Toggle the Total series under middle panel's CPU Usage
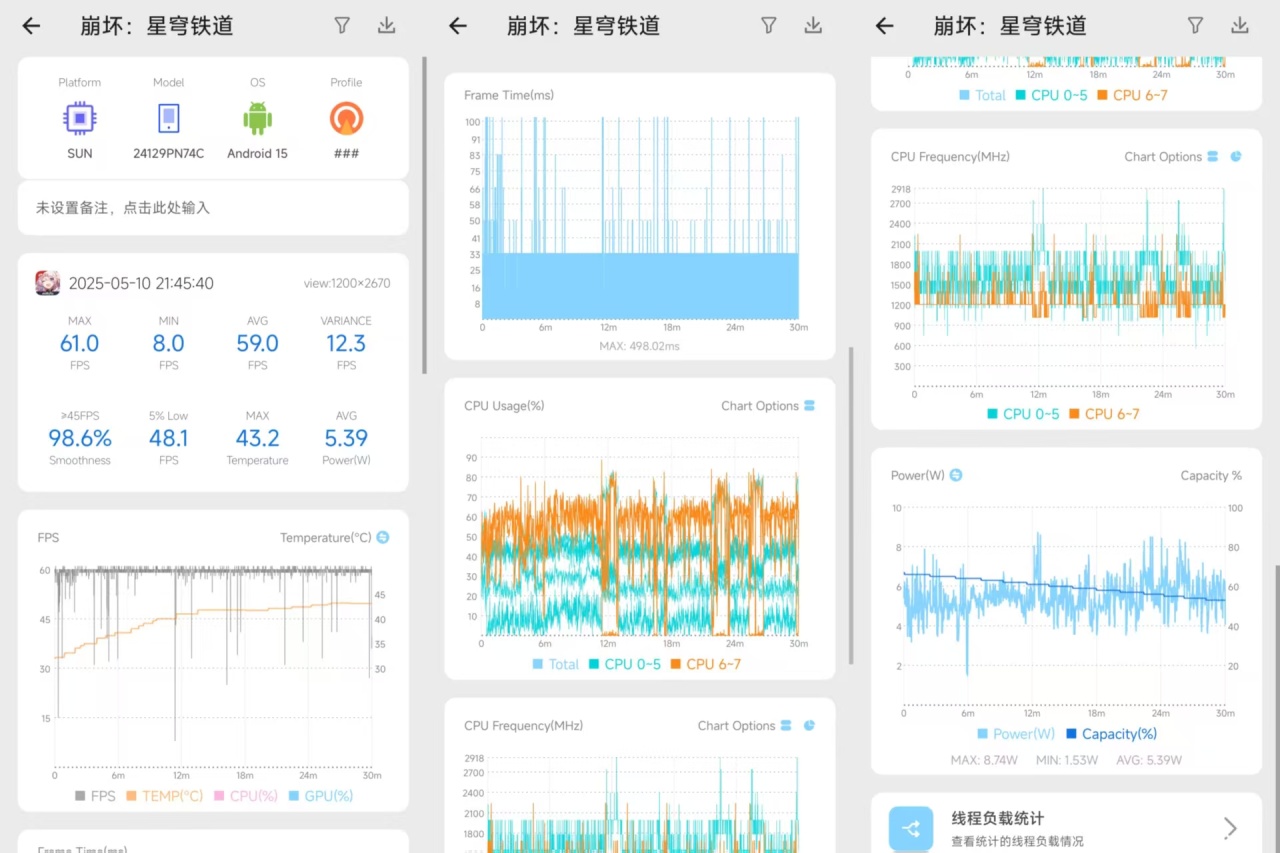This screenshot has width=1280, height=853. (555, 664)
